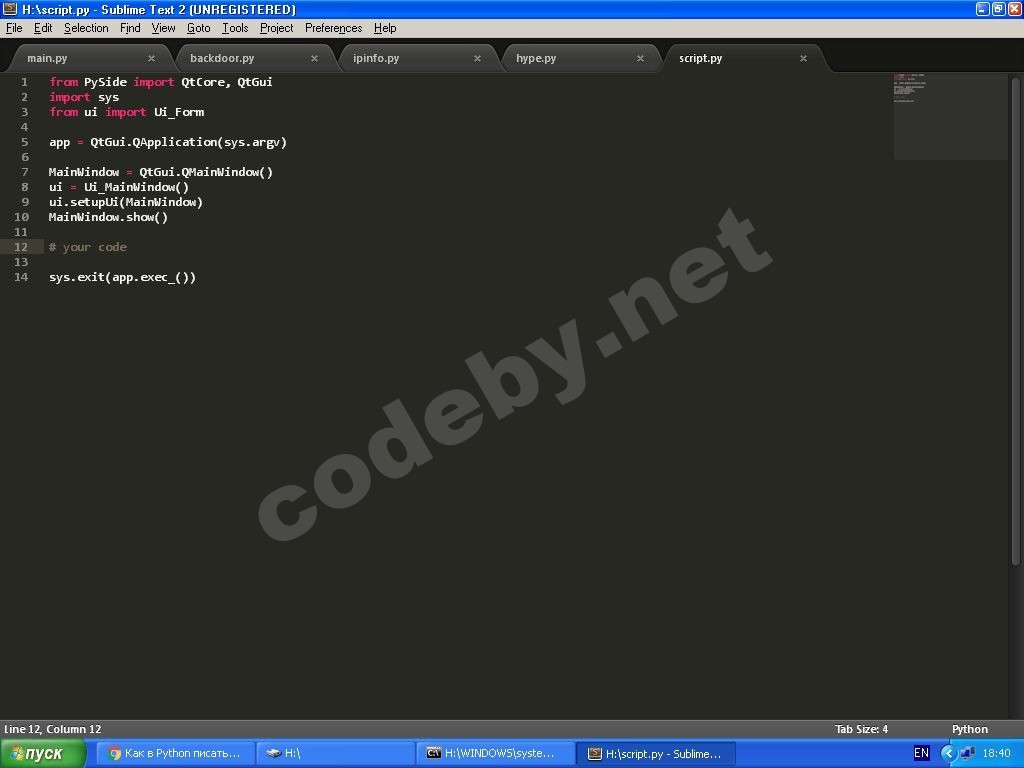Click the '# your code' comment
Viewport: 1024px width, 768px height.
click(x=88, y=248)
